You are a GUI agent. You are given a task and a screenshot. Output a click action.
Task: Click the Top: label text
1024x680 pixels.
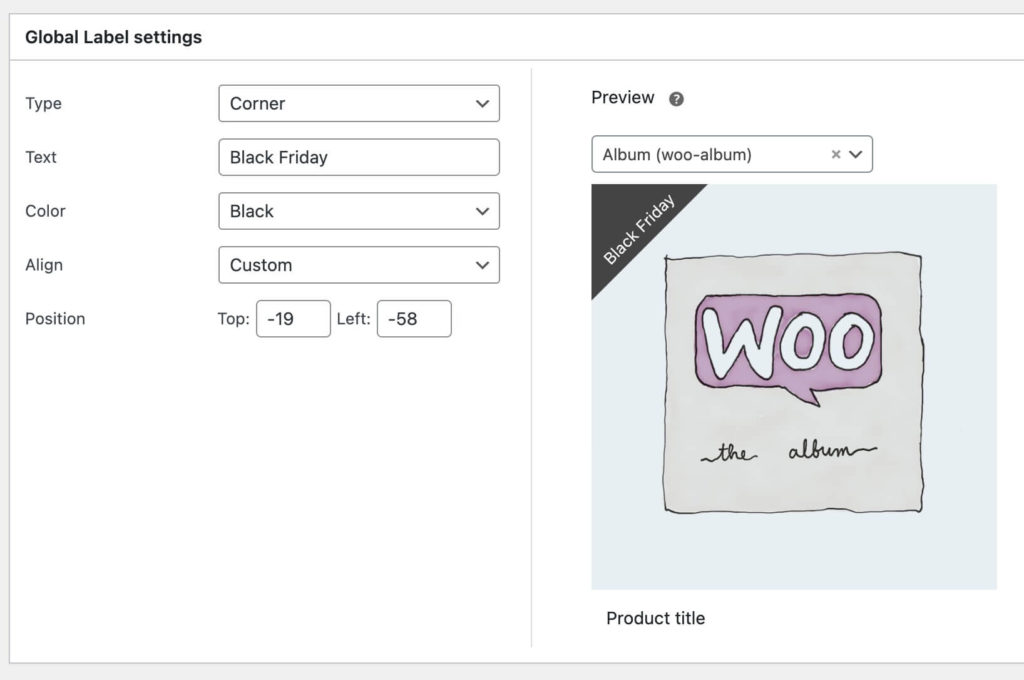pyautogui.click(x=234, y=319)
